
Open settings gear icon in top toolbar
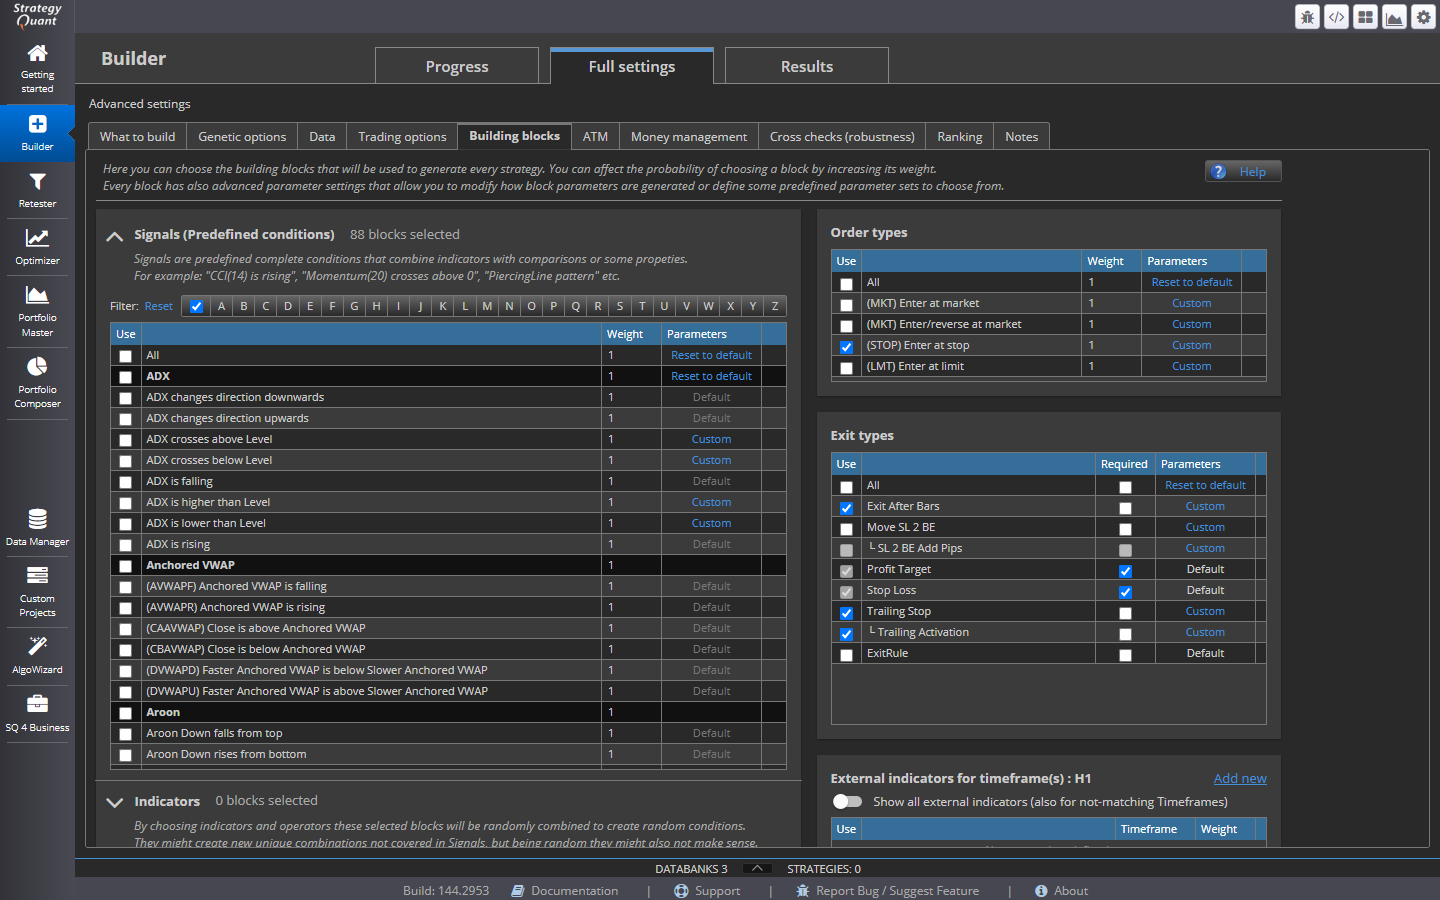pyautogui.click(x=1423, y=17)
